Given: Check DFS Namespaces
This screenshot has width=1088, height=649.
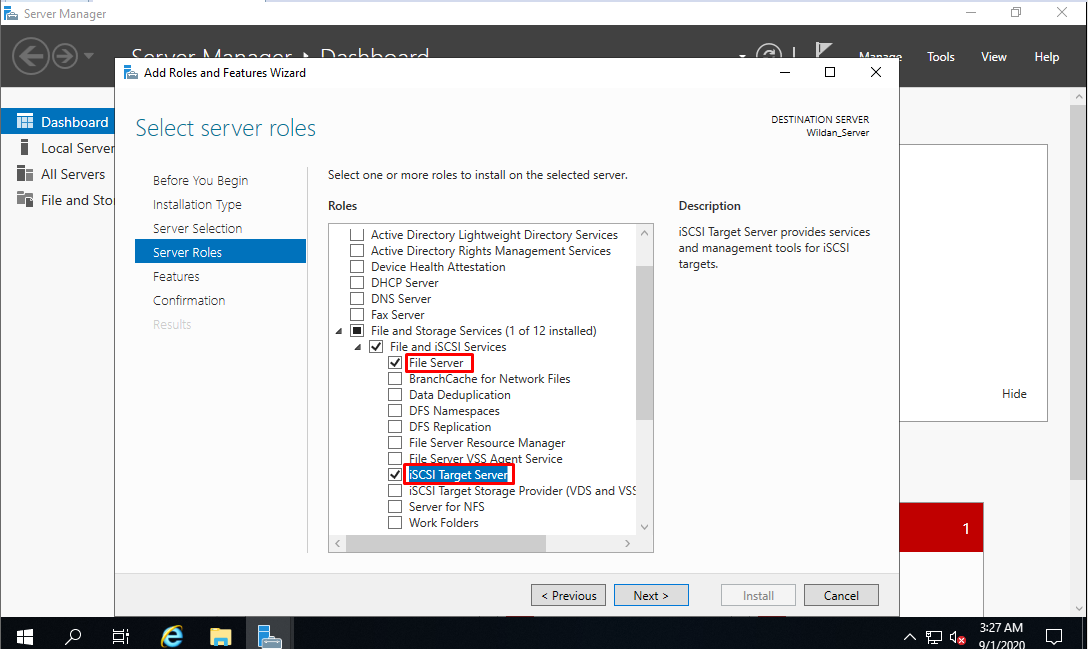Looking at the screenshot, I should coord(395,410).
